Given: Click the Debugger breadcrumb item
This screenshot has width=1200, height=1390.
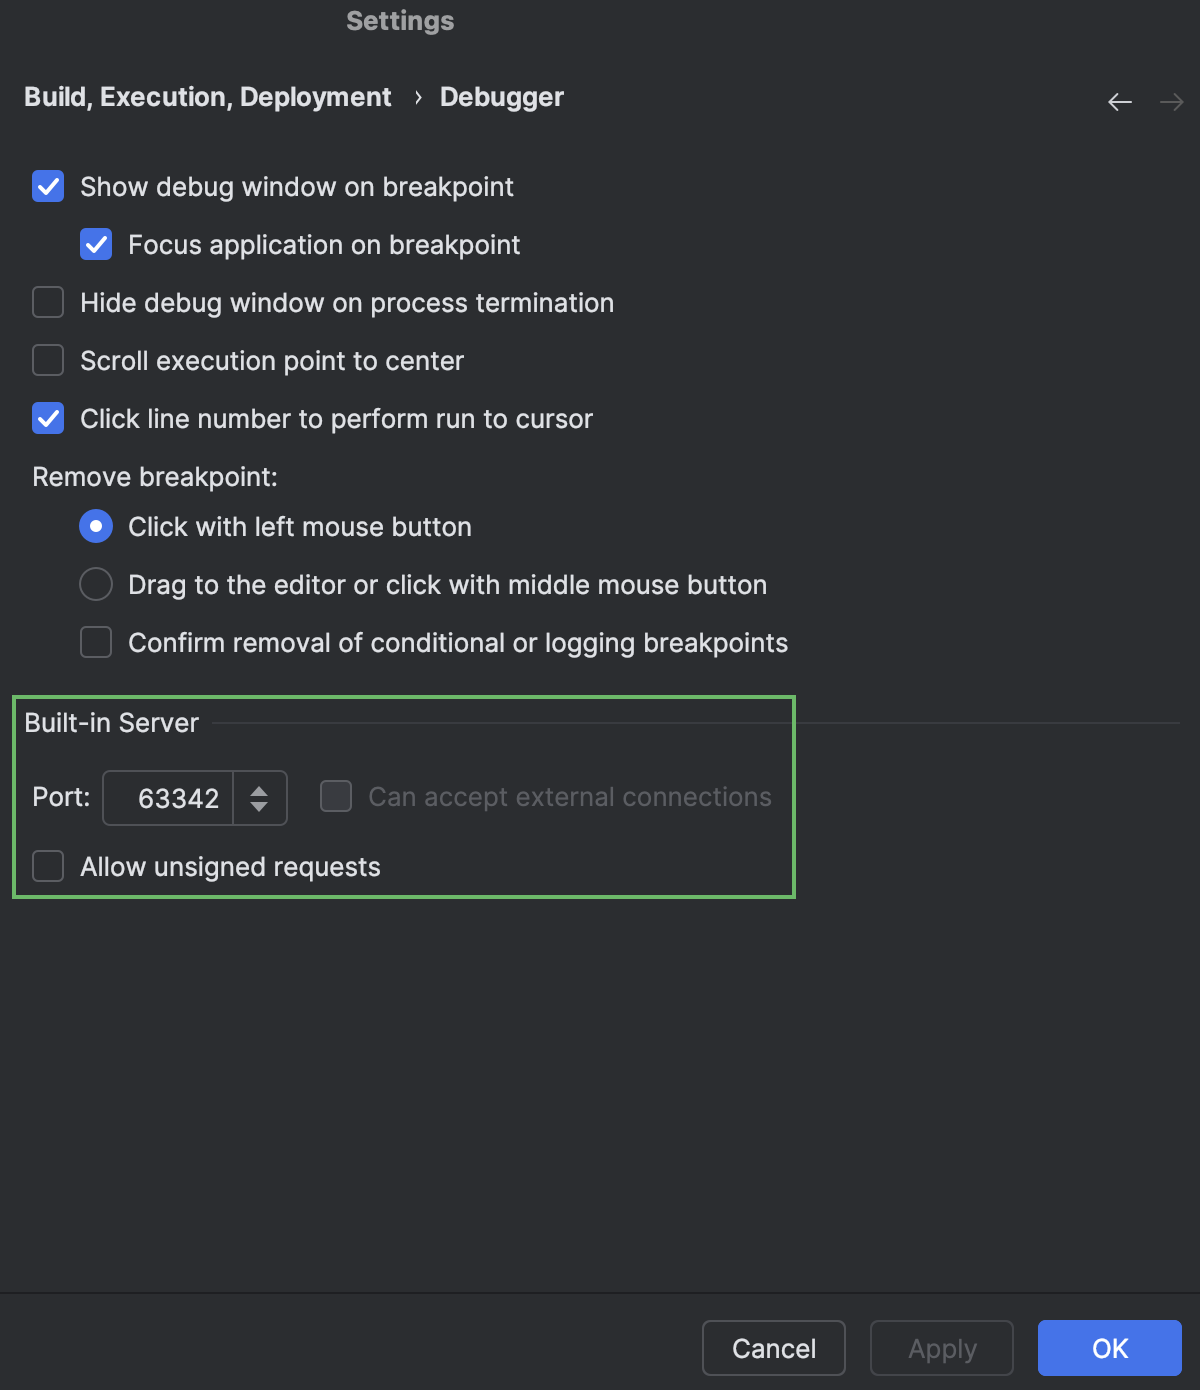Looking at the screenshot, I should (x=501, y=97).
